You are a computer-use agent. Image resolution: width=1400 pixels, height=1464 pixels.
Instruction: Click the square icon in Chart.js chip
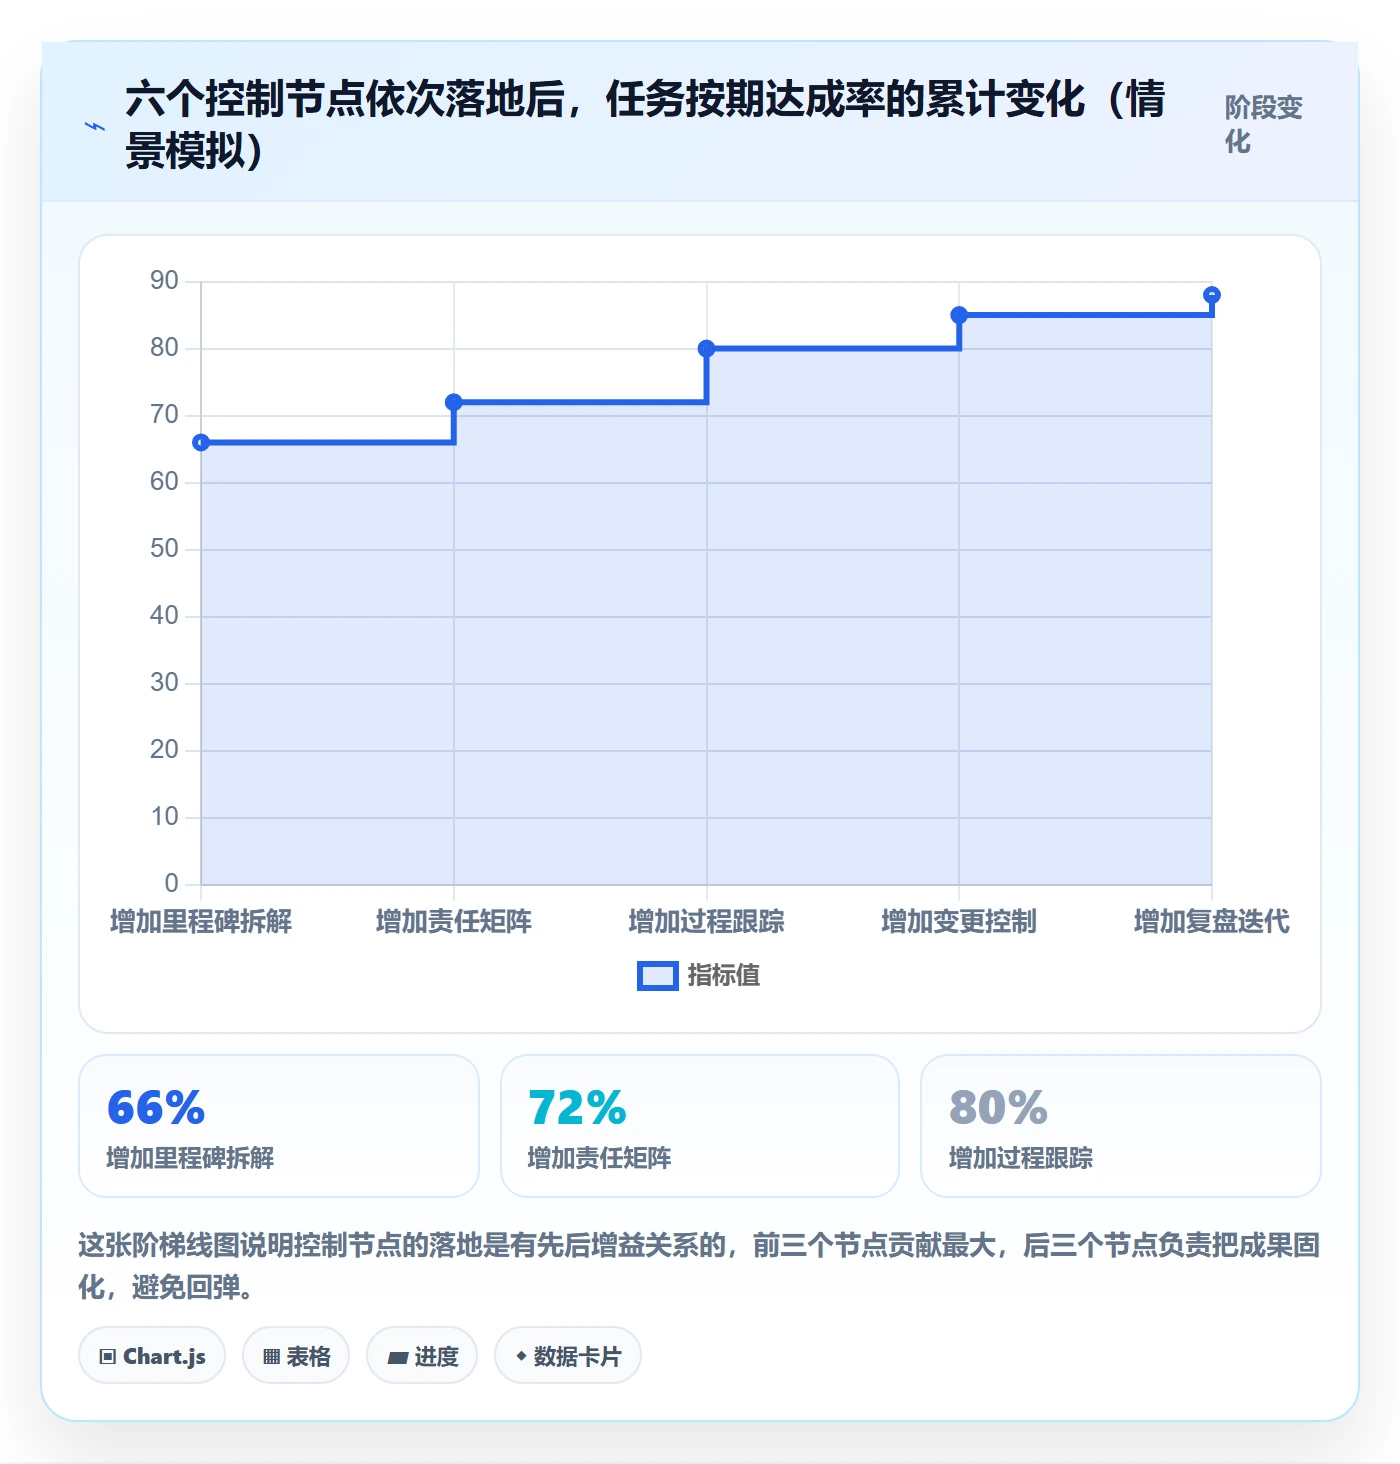tap(108, 1357)
